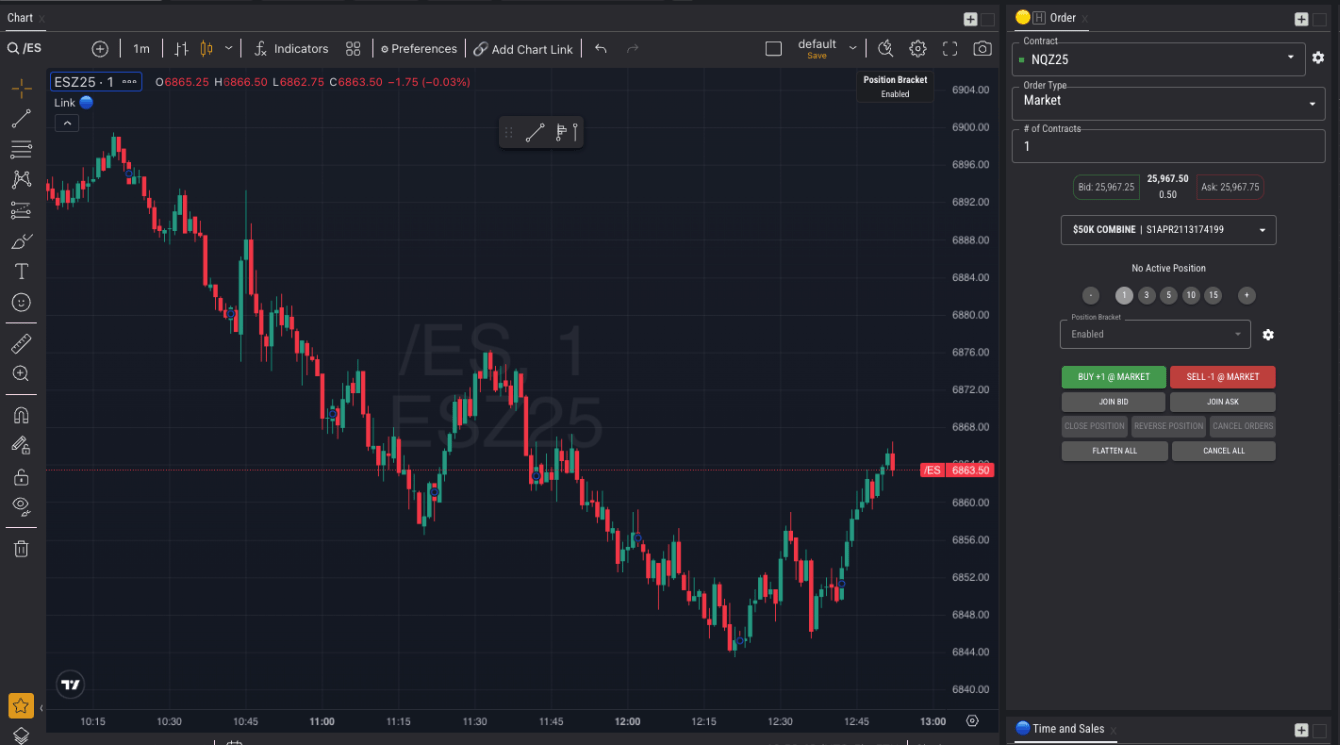Click BUY +1 @ MARKET
The width and height of the screenshot is (1340, 745).
1113,377
